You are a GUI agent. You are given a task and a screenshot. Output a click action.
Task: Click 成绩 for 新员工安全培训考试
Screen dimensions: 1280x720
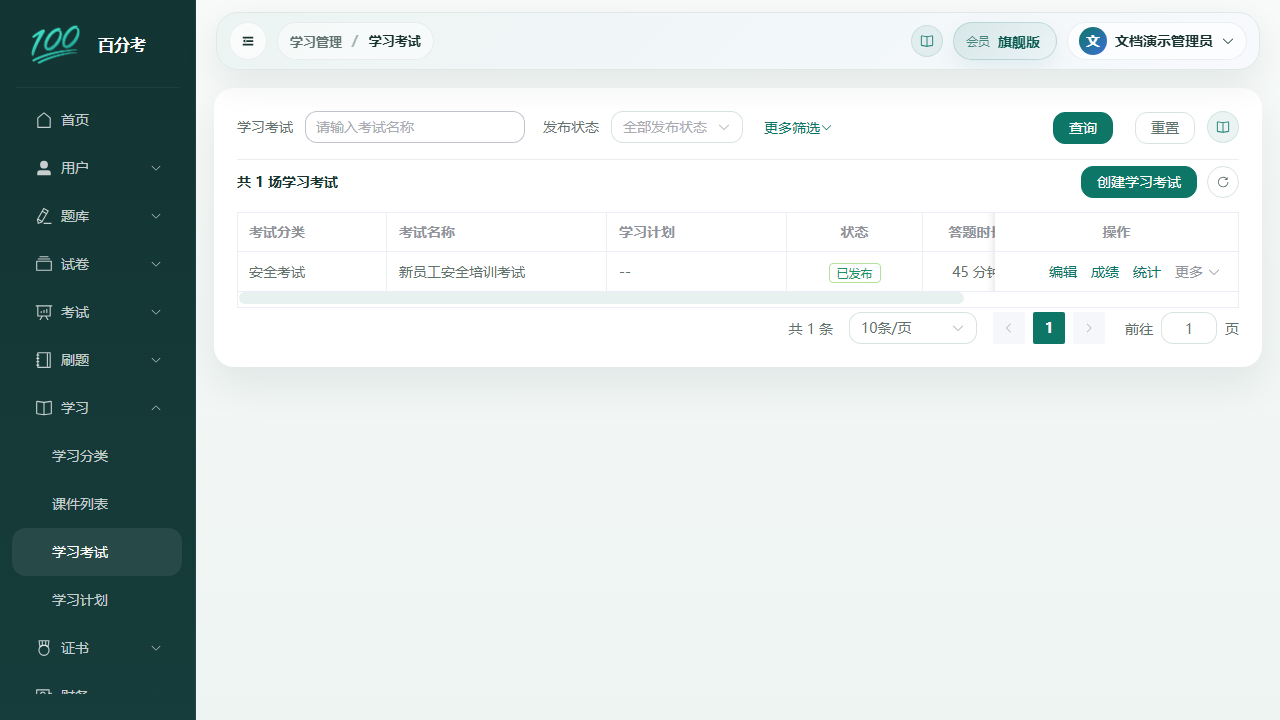pos(1105,272)
